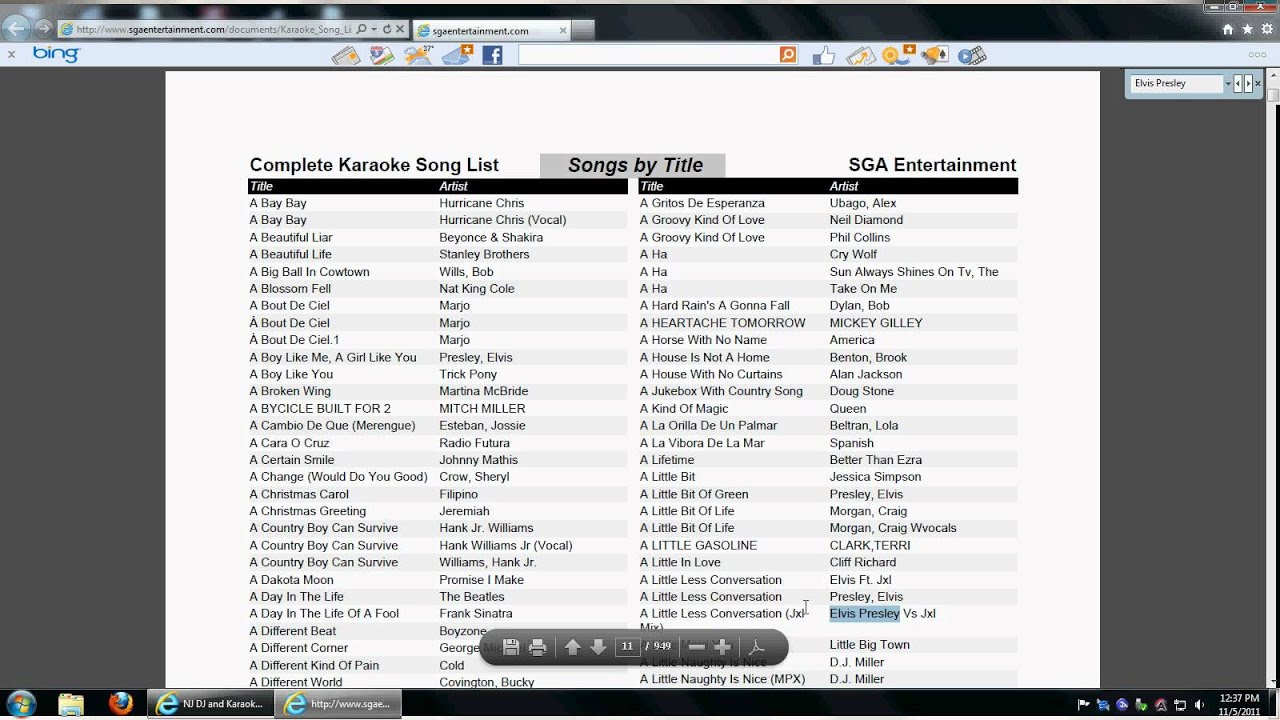Click the page number field showing 11

[627, 647]
